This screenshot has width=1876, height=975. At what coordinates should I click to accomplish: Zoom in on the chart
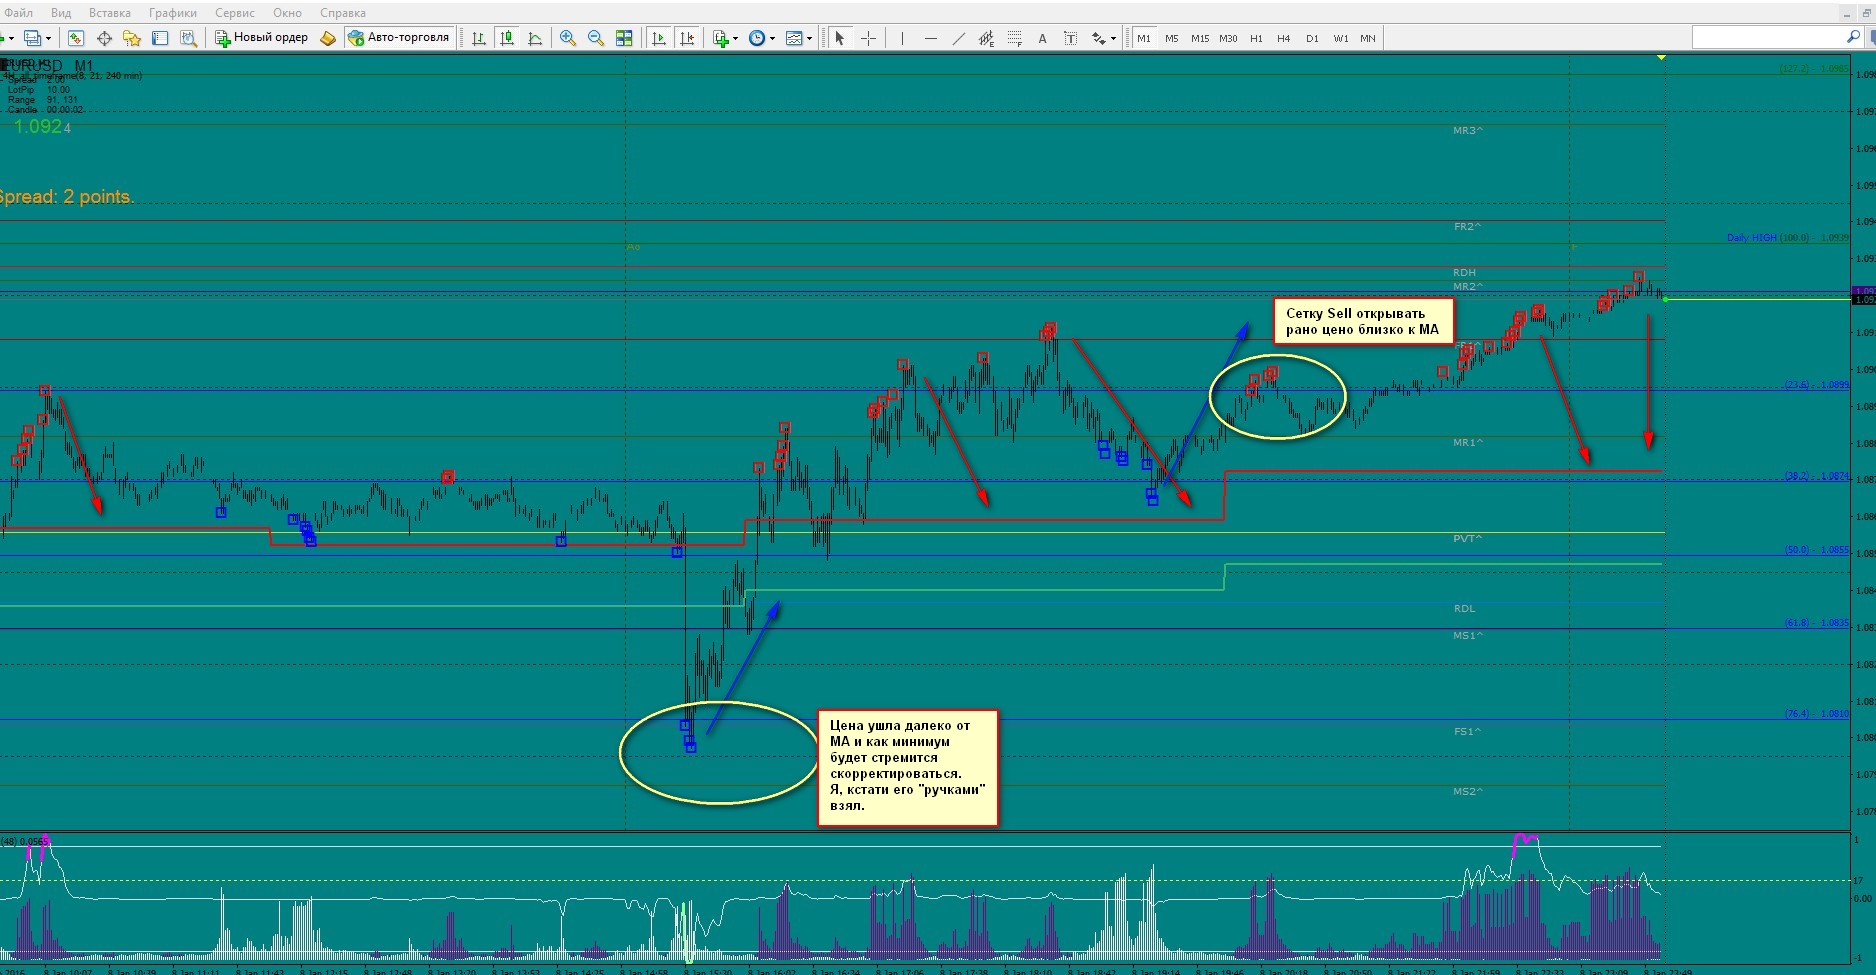(568, 38)
